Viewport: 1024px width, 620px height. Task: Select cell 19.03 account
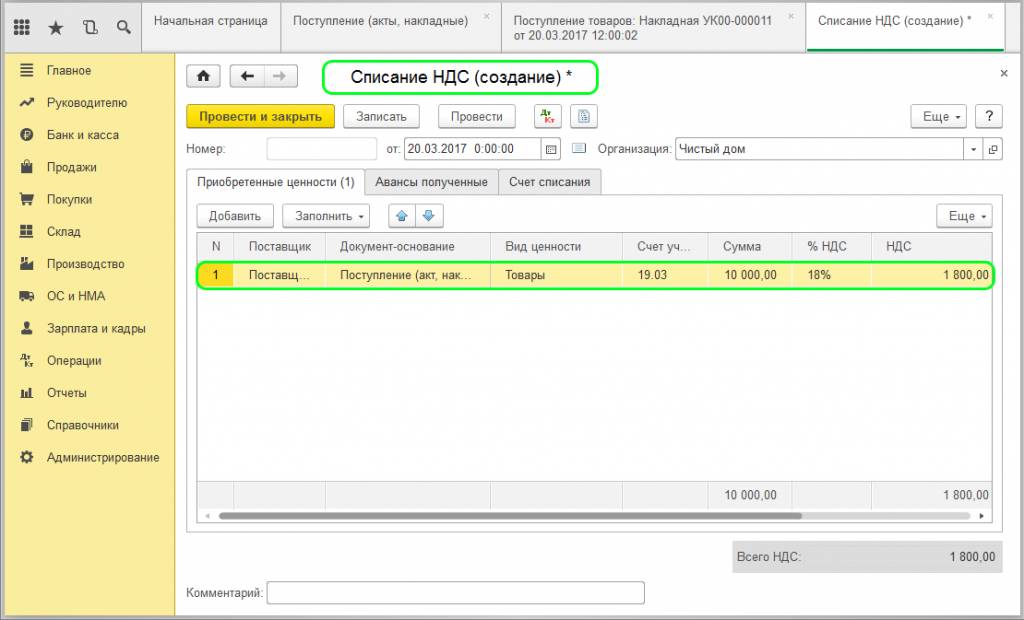point(665,275)
